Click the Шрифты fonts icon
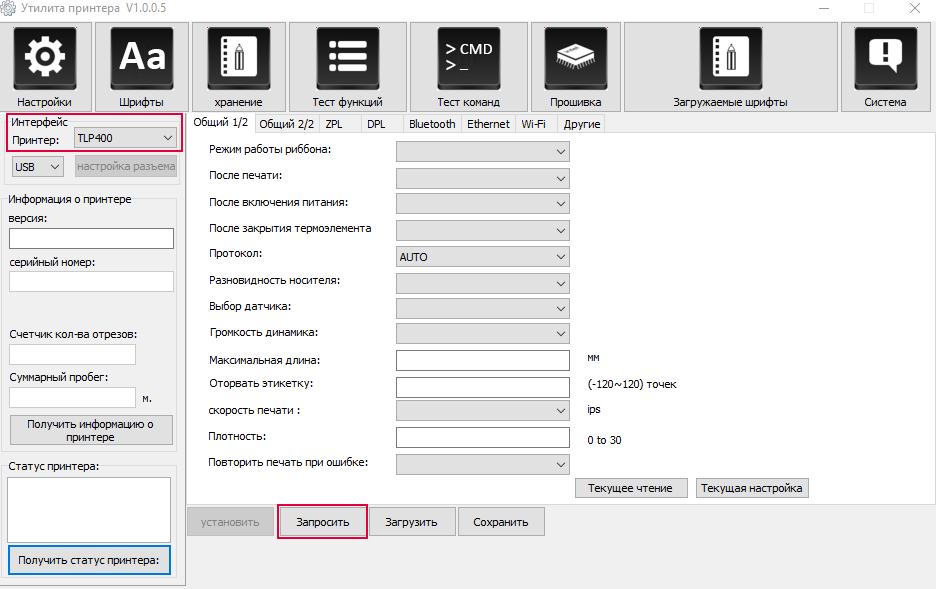The image size is (936, 589). coord(141,58)
